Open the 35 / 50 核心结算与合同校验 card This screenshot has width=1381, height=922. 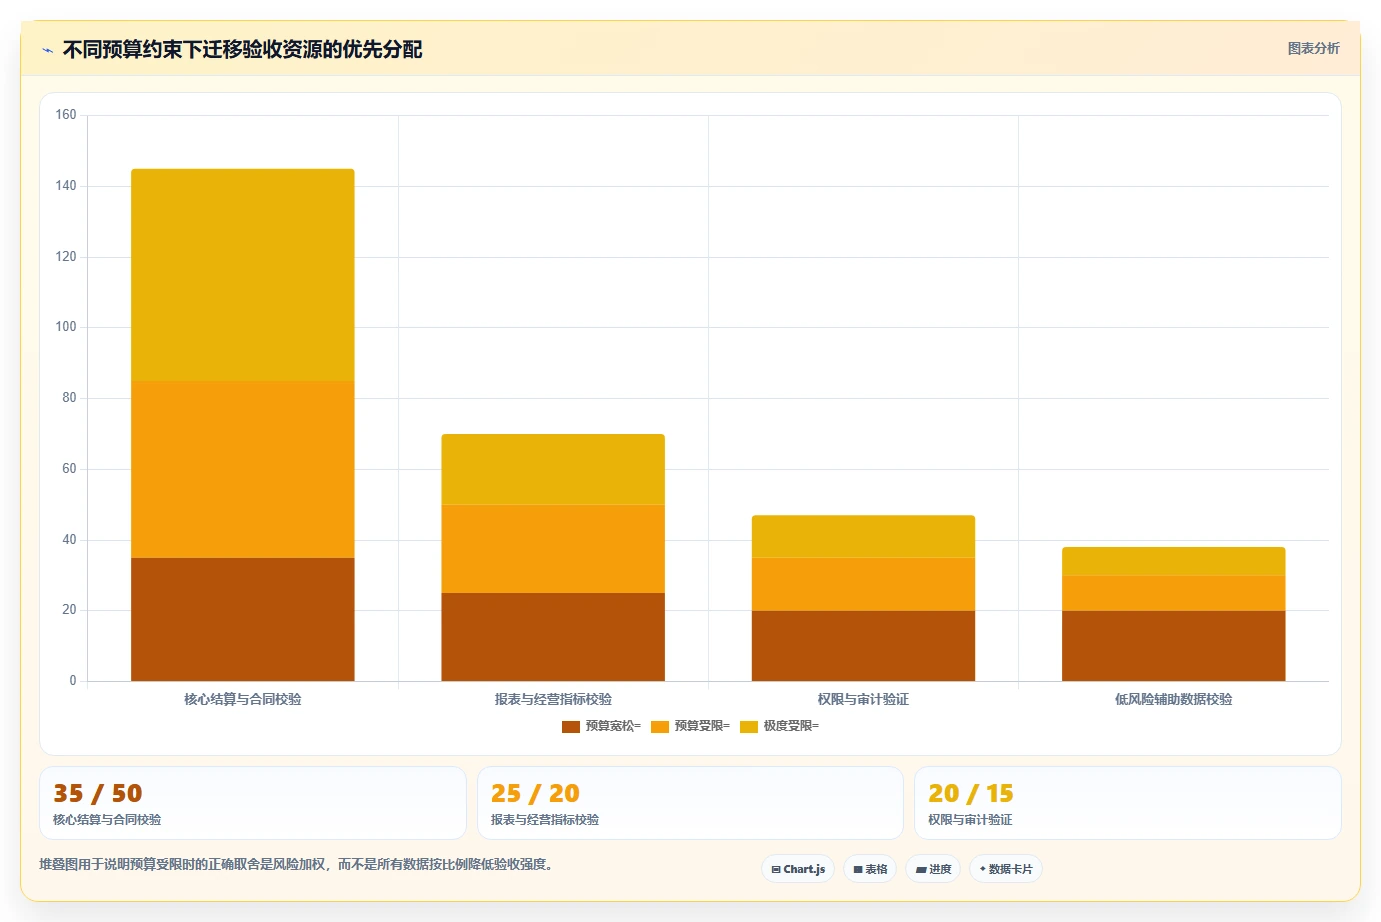point(253,803)
